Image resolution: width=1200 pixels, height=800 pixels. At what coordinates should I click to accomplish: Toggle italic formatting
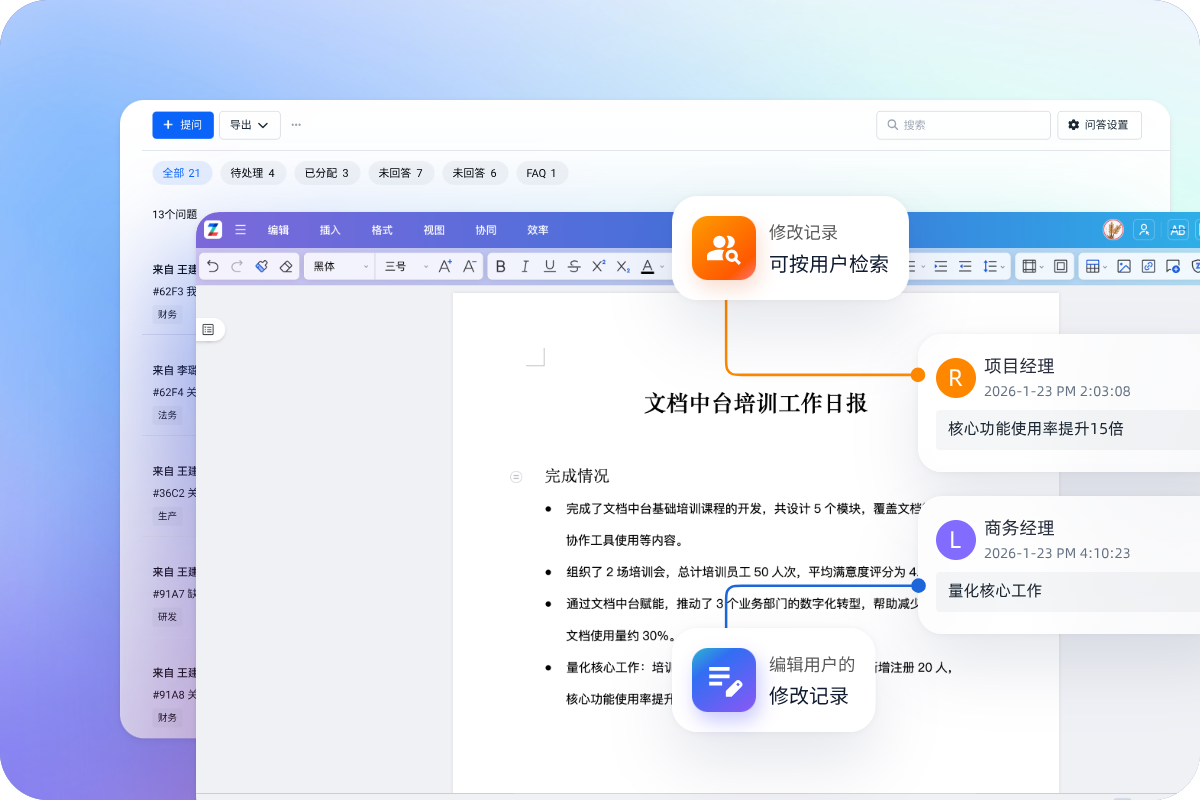tap(525, 266)
